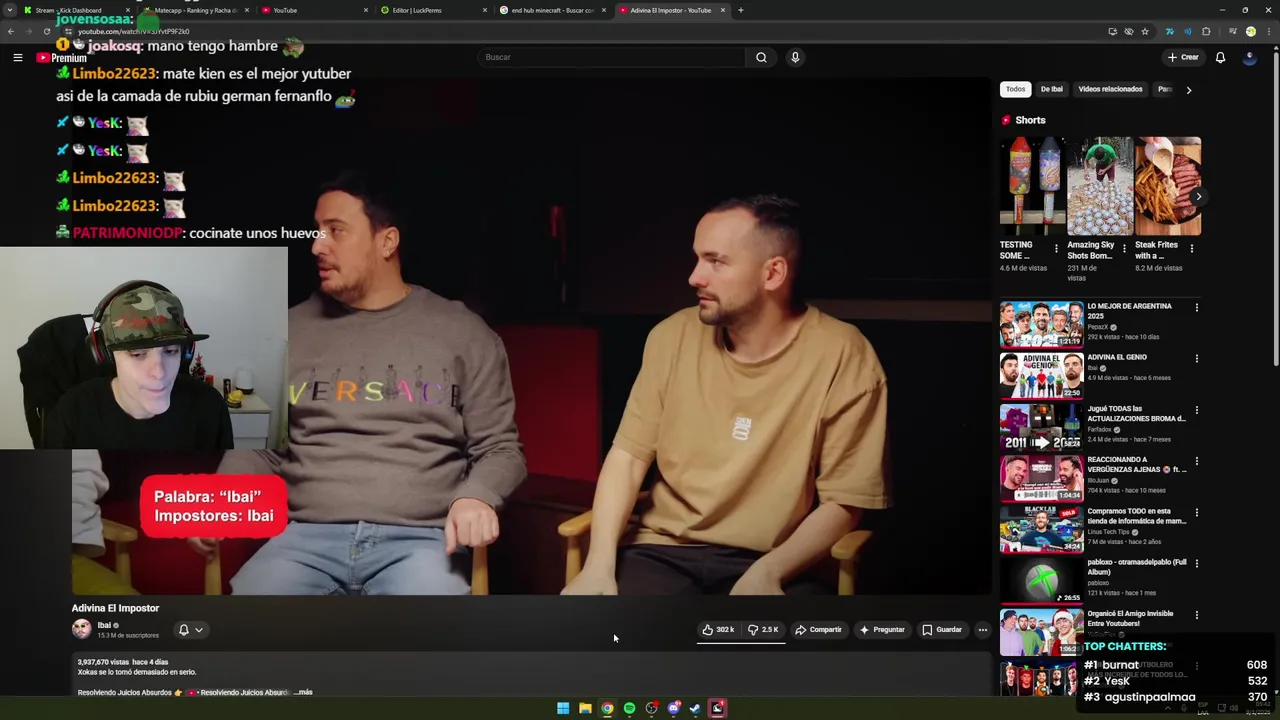Select the De Ibai filter chip

(x=1052, y=89)
